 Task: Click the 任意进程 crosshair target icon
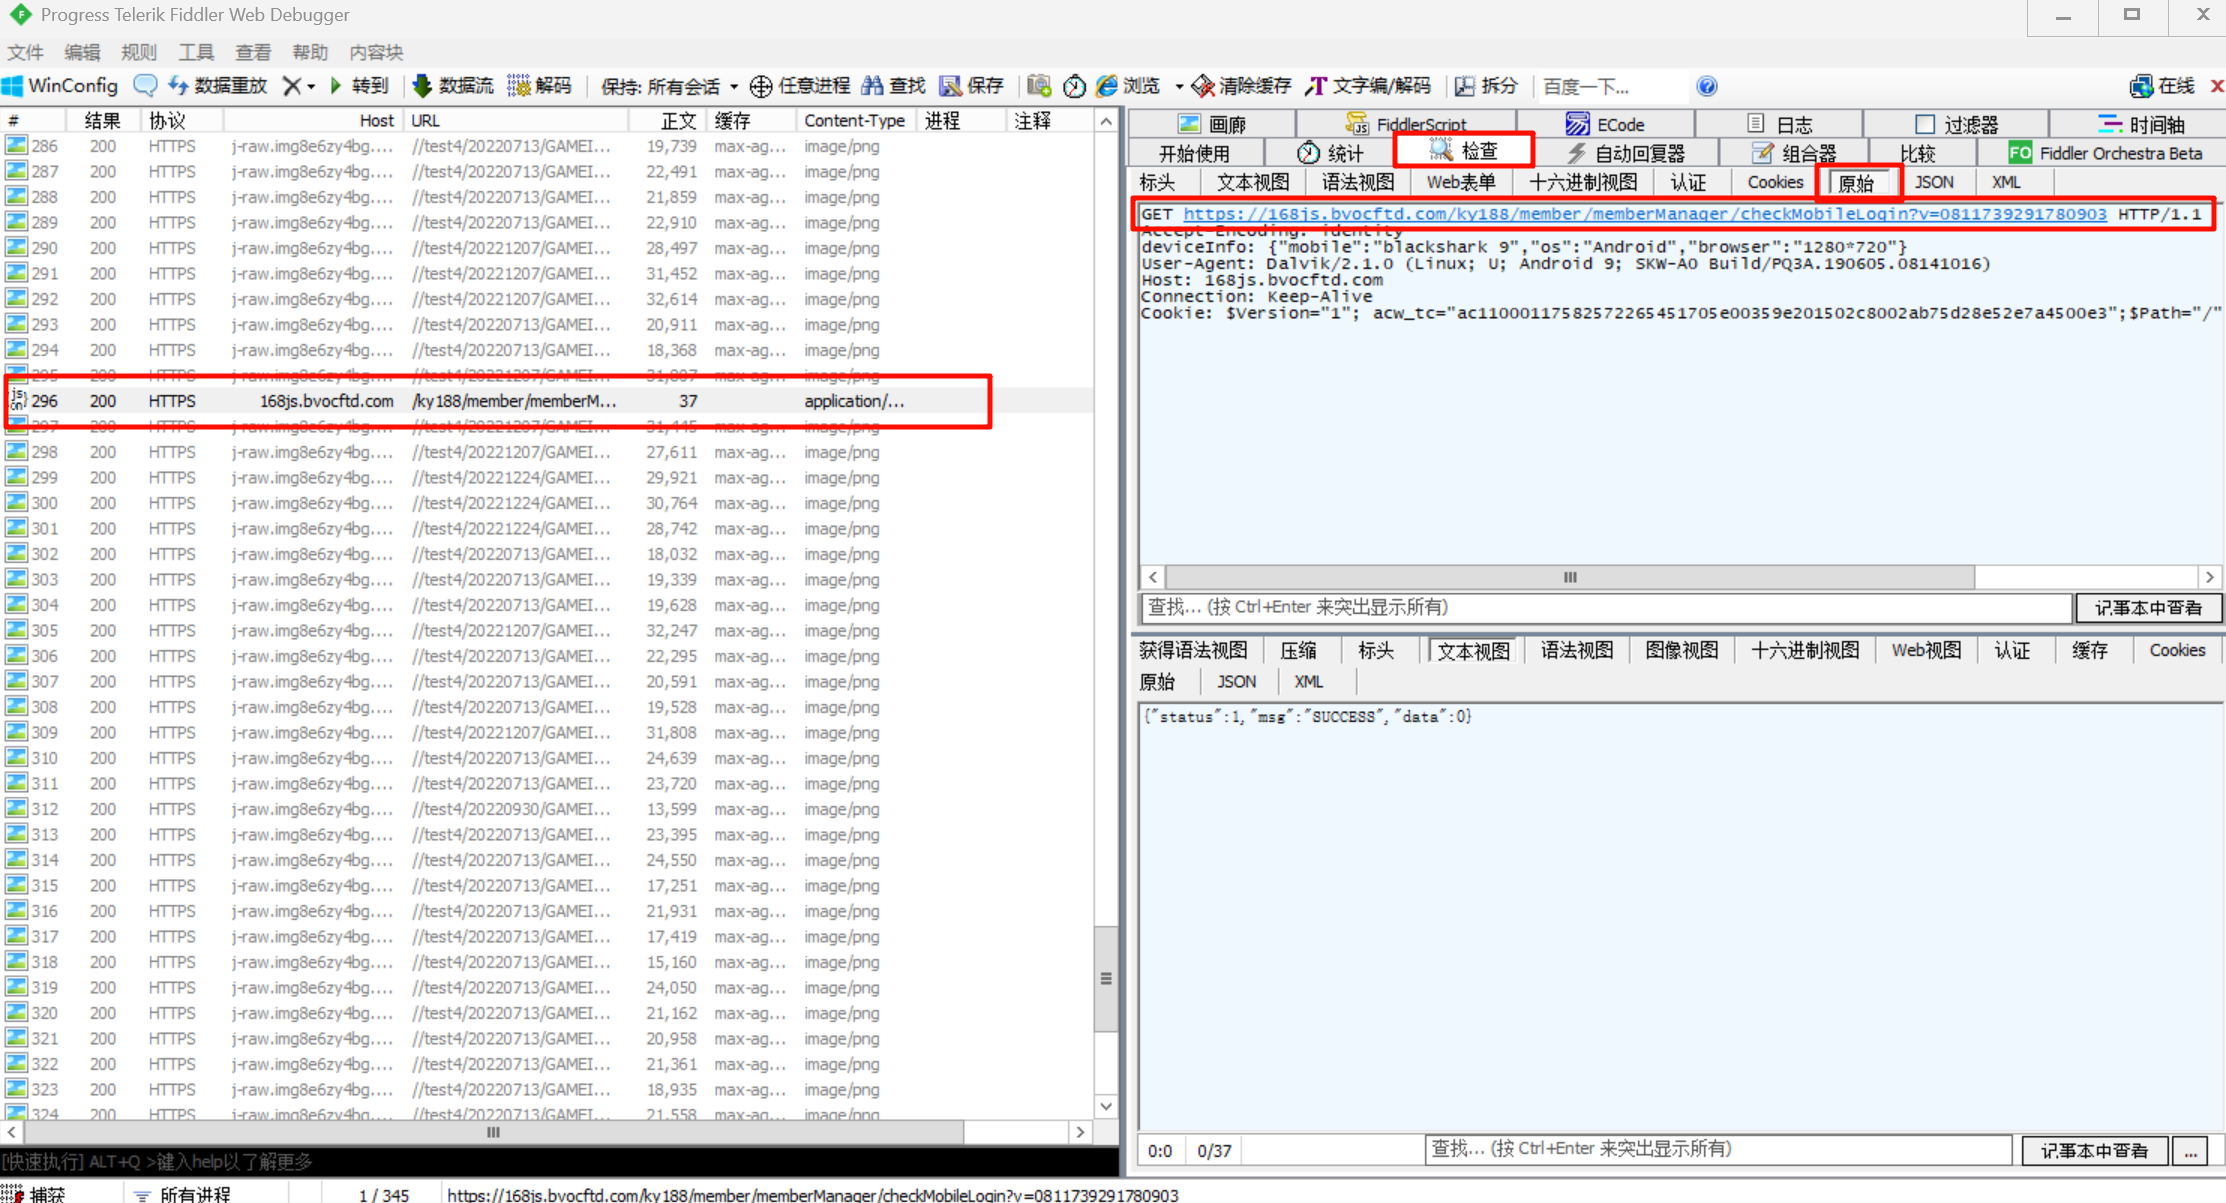coord(761,87)
